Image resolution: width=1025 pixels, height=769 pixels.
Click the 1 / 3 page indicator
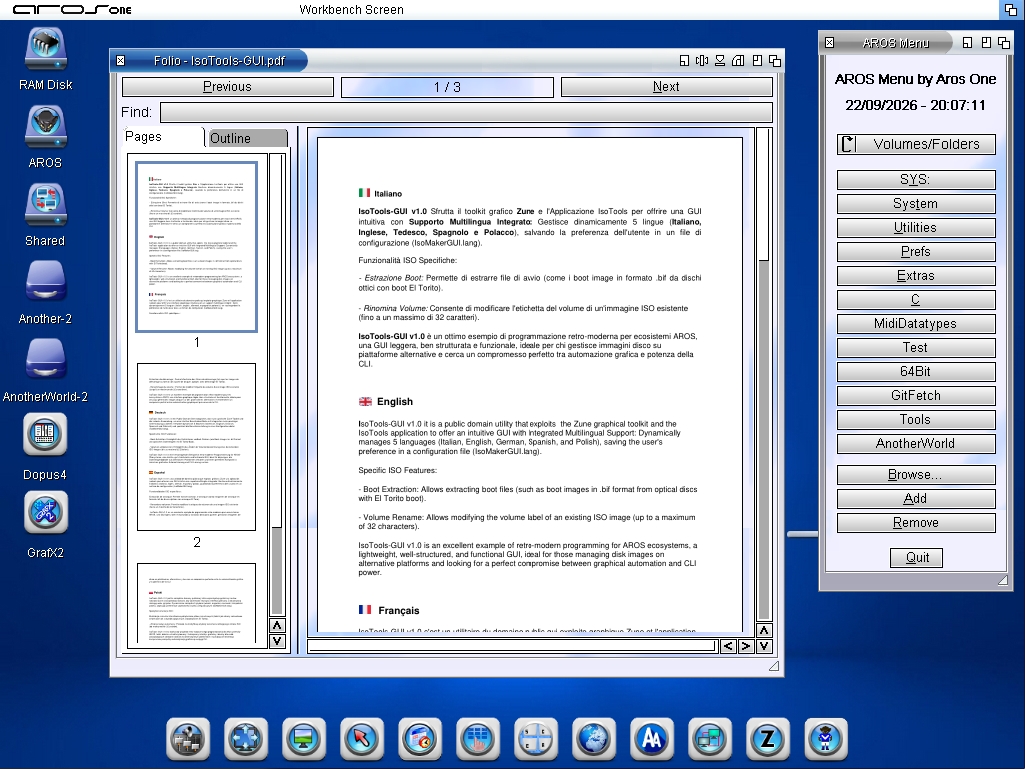pyautogui.click(x=447, y=87)
